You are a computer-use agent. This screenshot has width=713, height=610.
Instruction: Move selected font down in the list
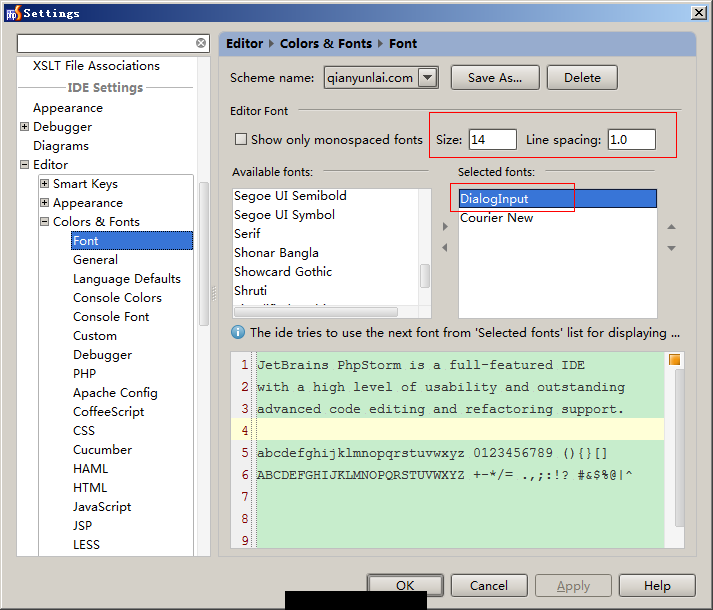coord(671,248)
